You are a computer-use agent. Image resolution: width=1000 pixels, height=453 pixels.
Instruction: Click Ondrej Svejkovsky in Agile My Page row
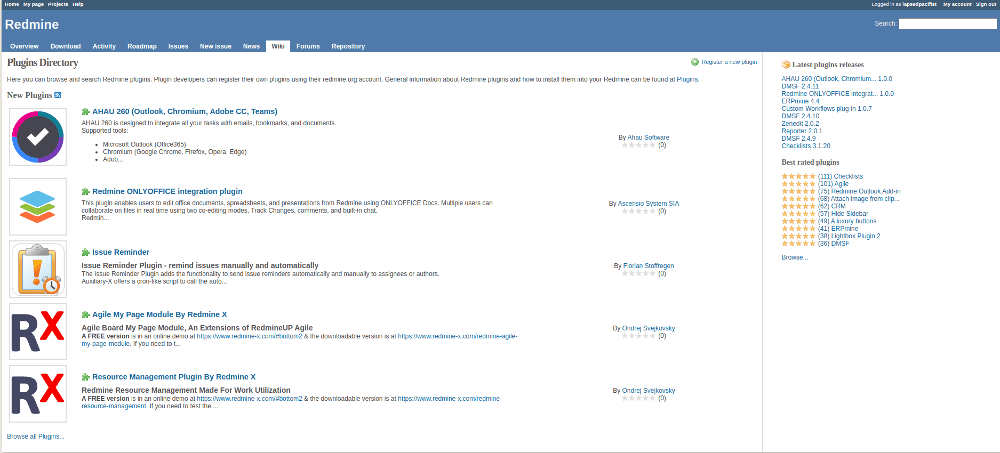649,328
